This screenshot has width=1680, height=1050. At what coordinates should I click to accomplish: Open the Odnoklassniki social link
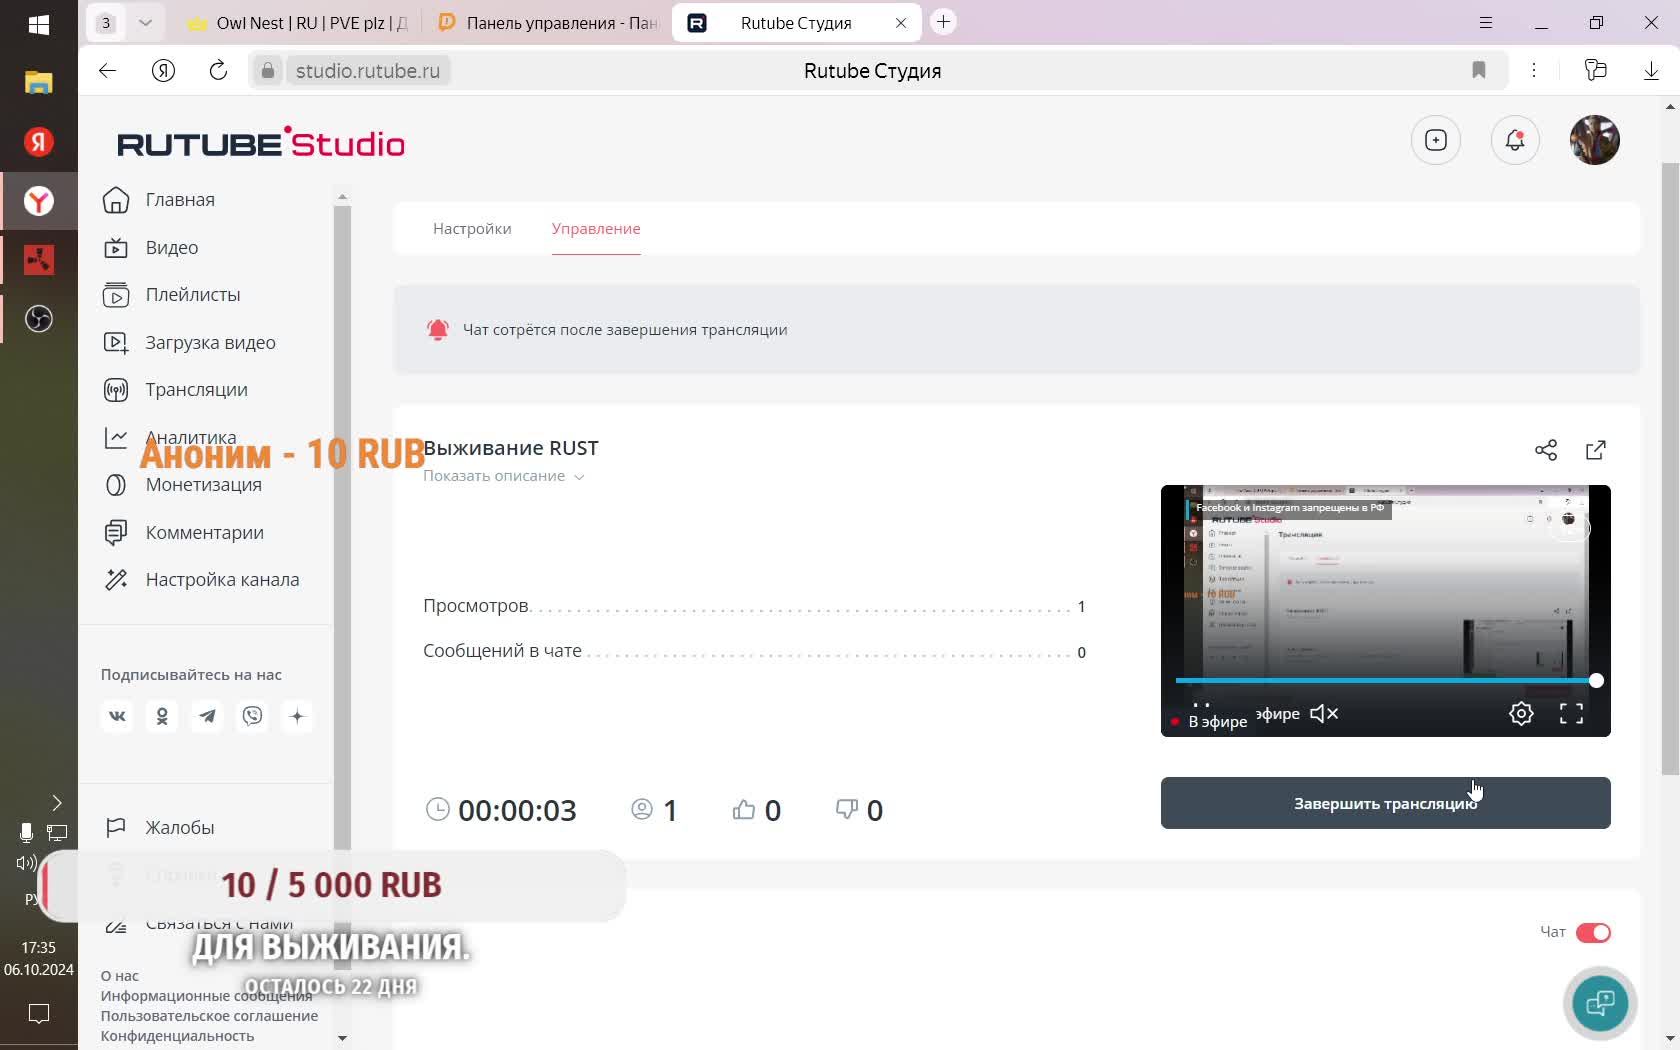[162, 716]
